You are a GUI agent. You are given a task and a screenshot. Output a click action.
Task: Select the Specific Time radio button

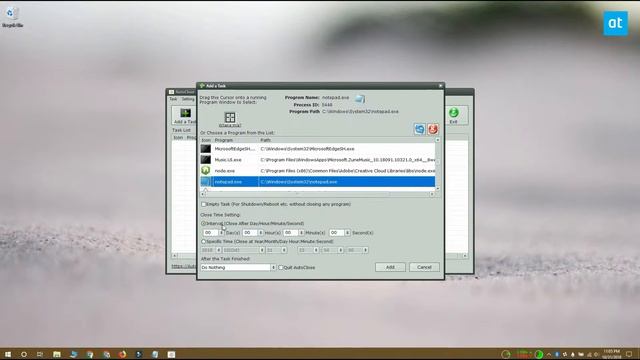coord(203,242)
